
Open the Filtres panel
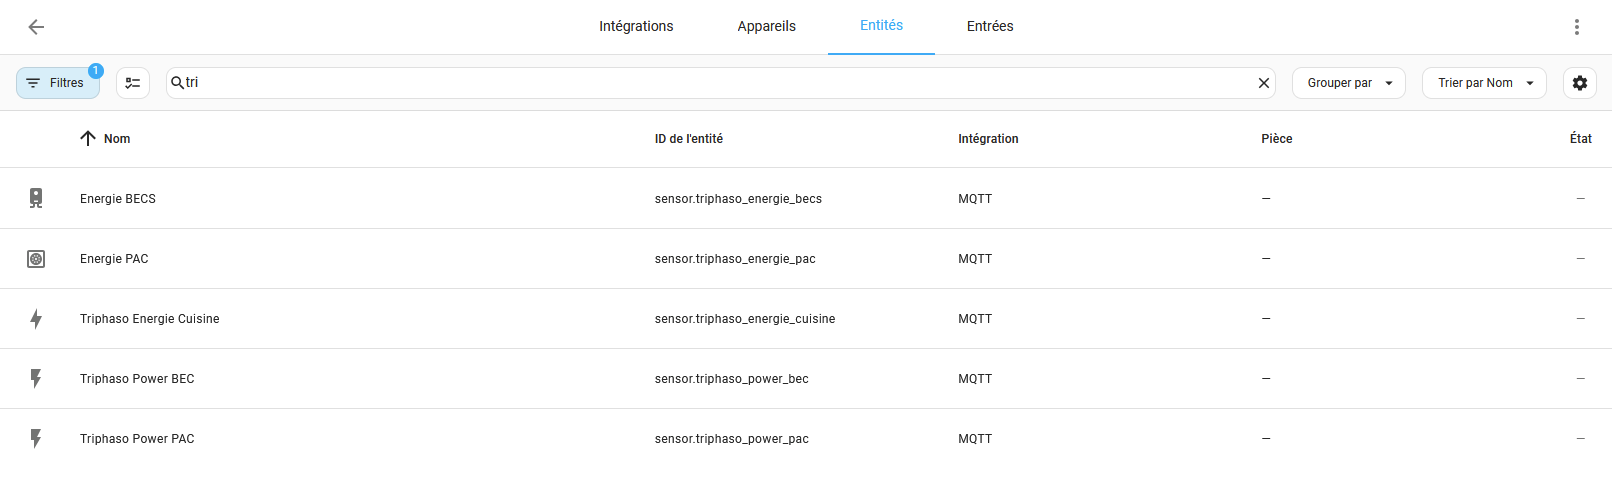(x=58, y=83)
